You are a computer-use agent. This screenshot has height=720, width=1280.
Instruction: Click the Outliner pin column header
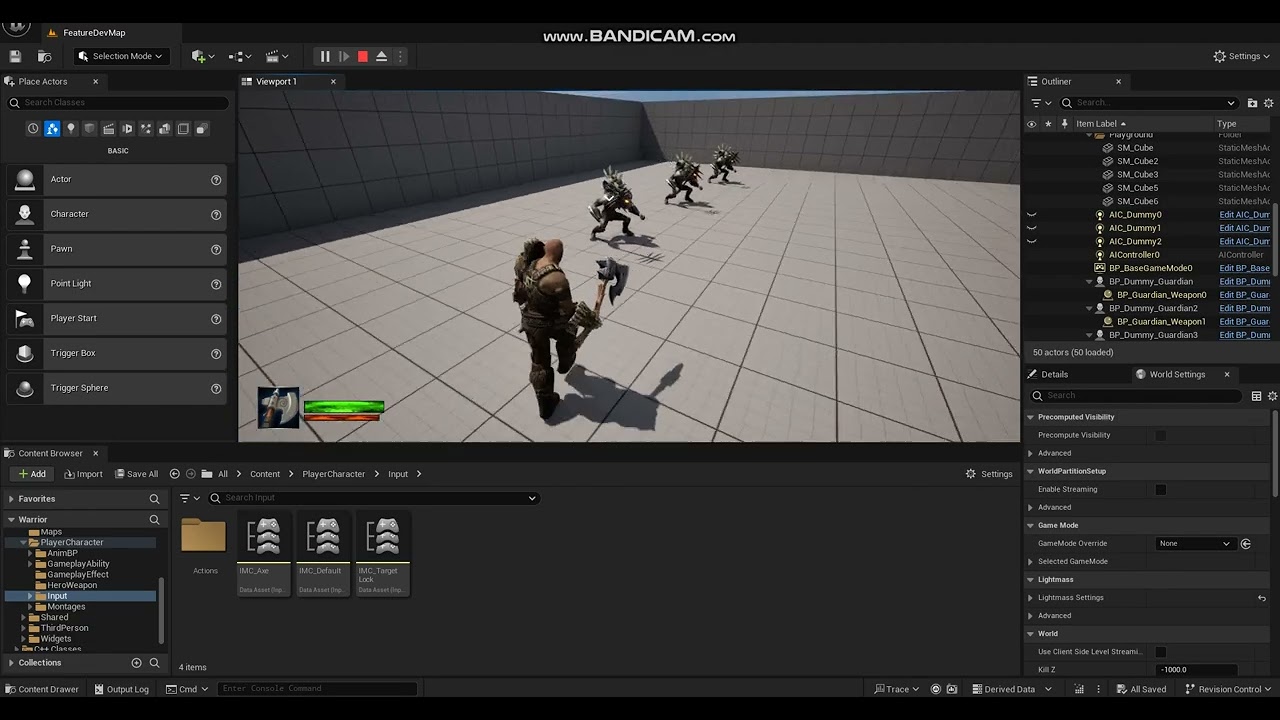1064,124
